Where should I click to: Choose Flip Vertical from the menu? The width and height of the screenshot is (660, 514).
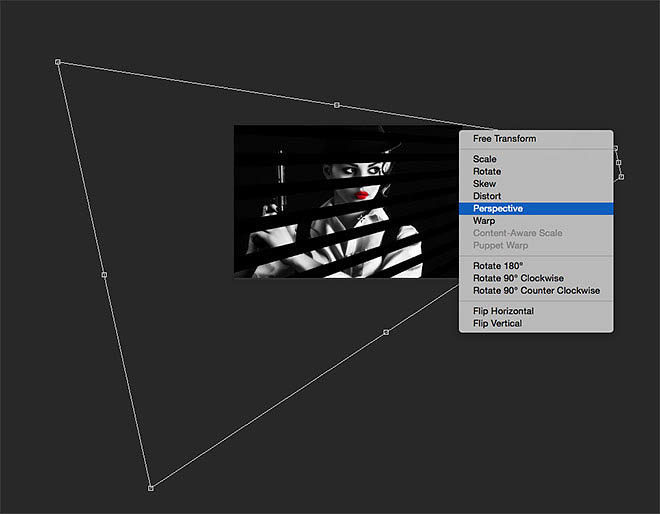[x=497, y=324]
